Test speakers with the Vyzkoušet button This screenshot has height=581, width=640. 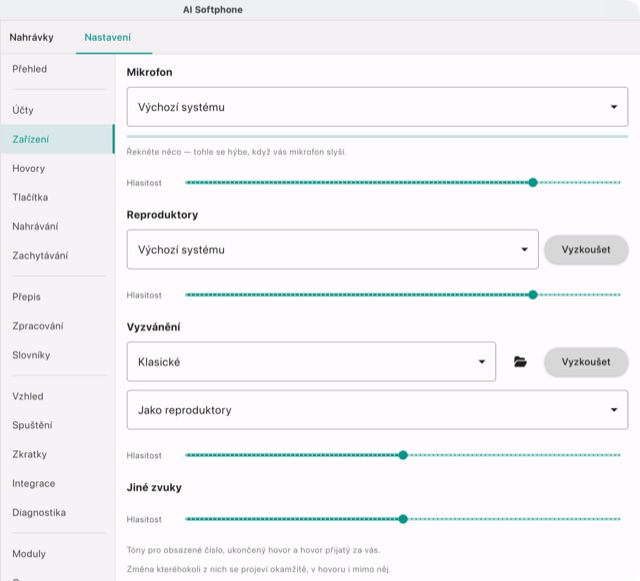pos(586,249)
